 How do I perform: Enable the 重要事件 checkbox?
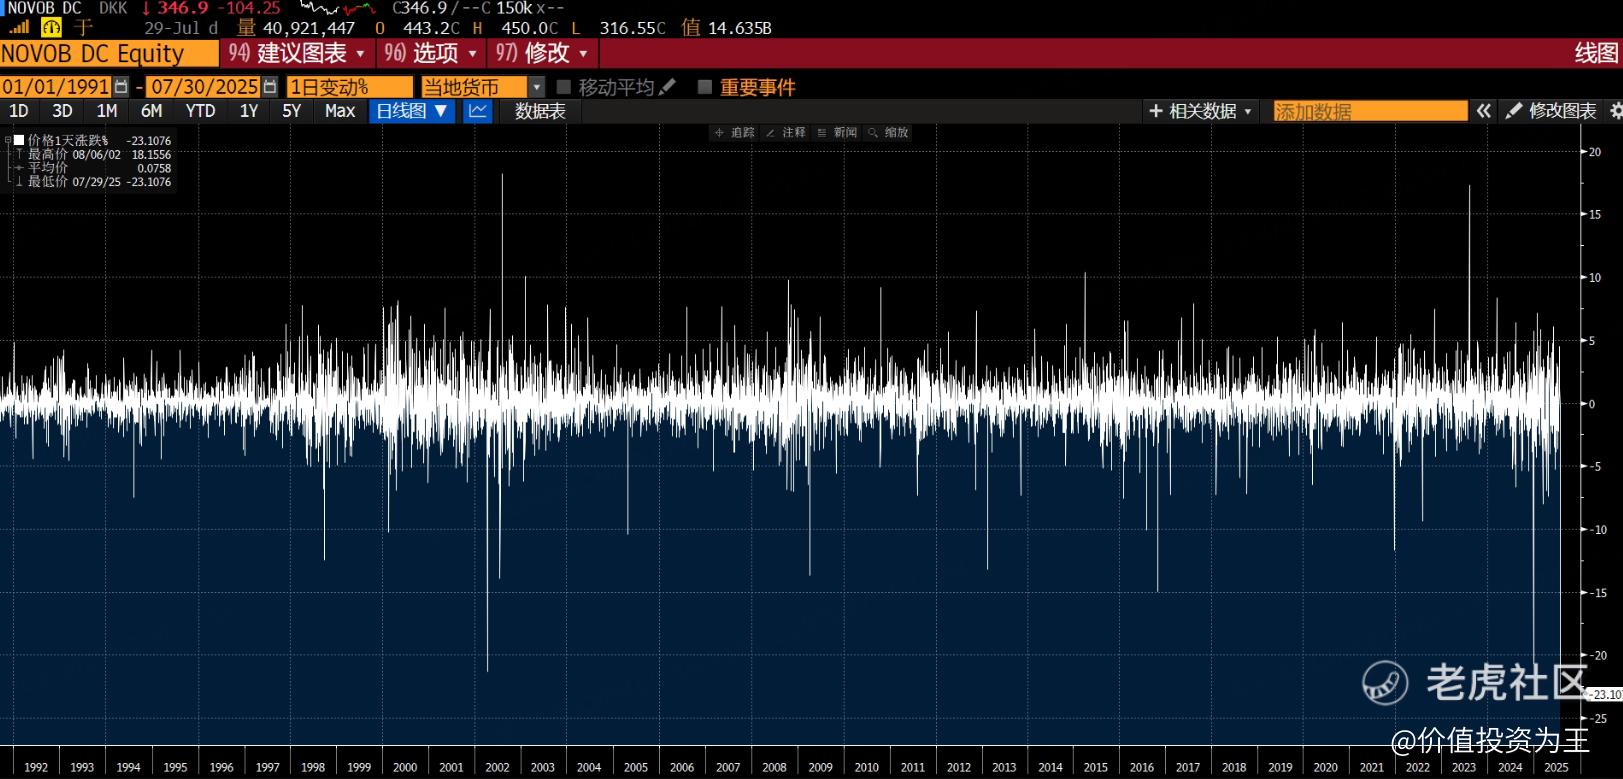(x=705, y=87)
